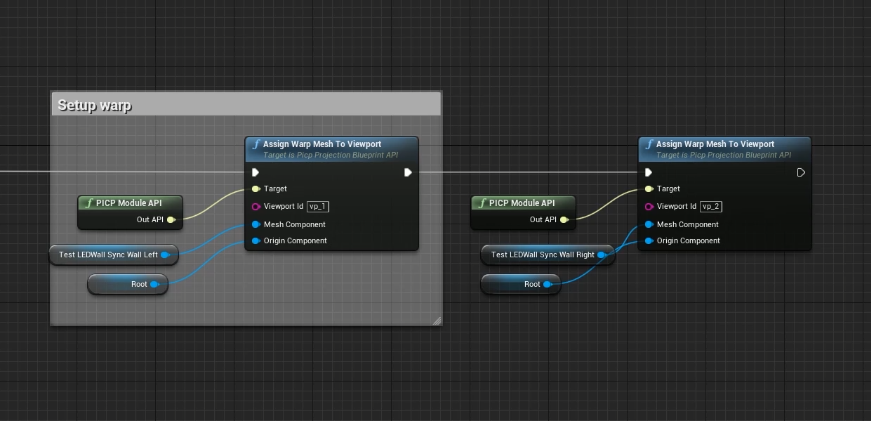
Task: Click Target pin on vp_1 node
Action: (256, 189)
